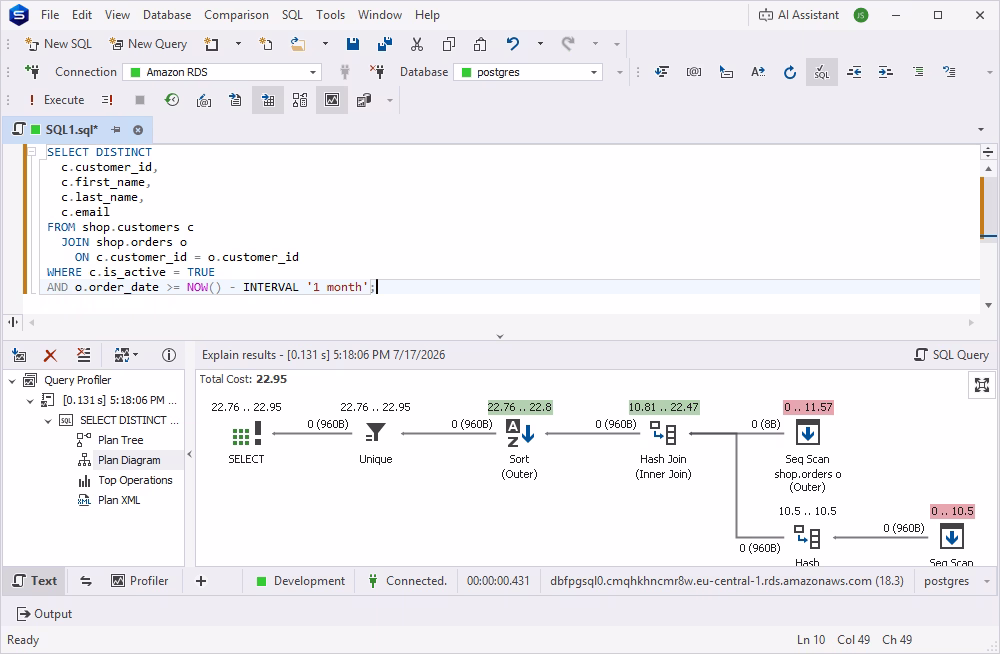Click the swap views arrows icon in bottom bar
Image resolution: width=1000 pixels, height=654 pixels.
point(86,581)
